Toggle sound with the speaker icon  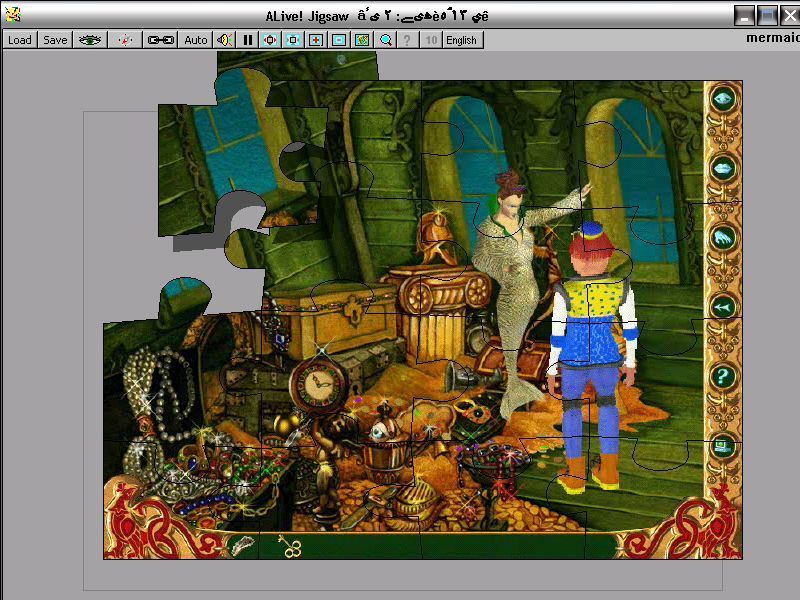(x=224, y=40)
